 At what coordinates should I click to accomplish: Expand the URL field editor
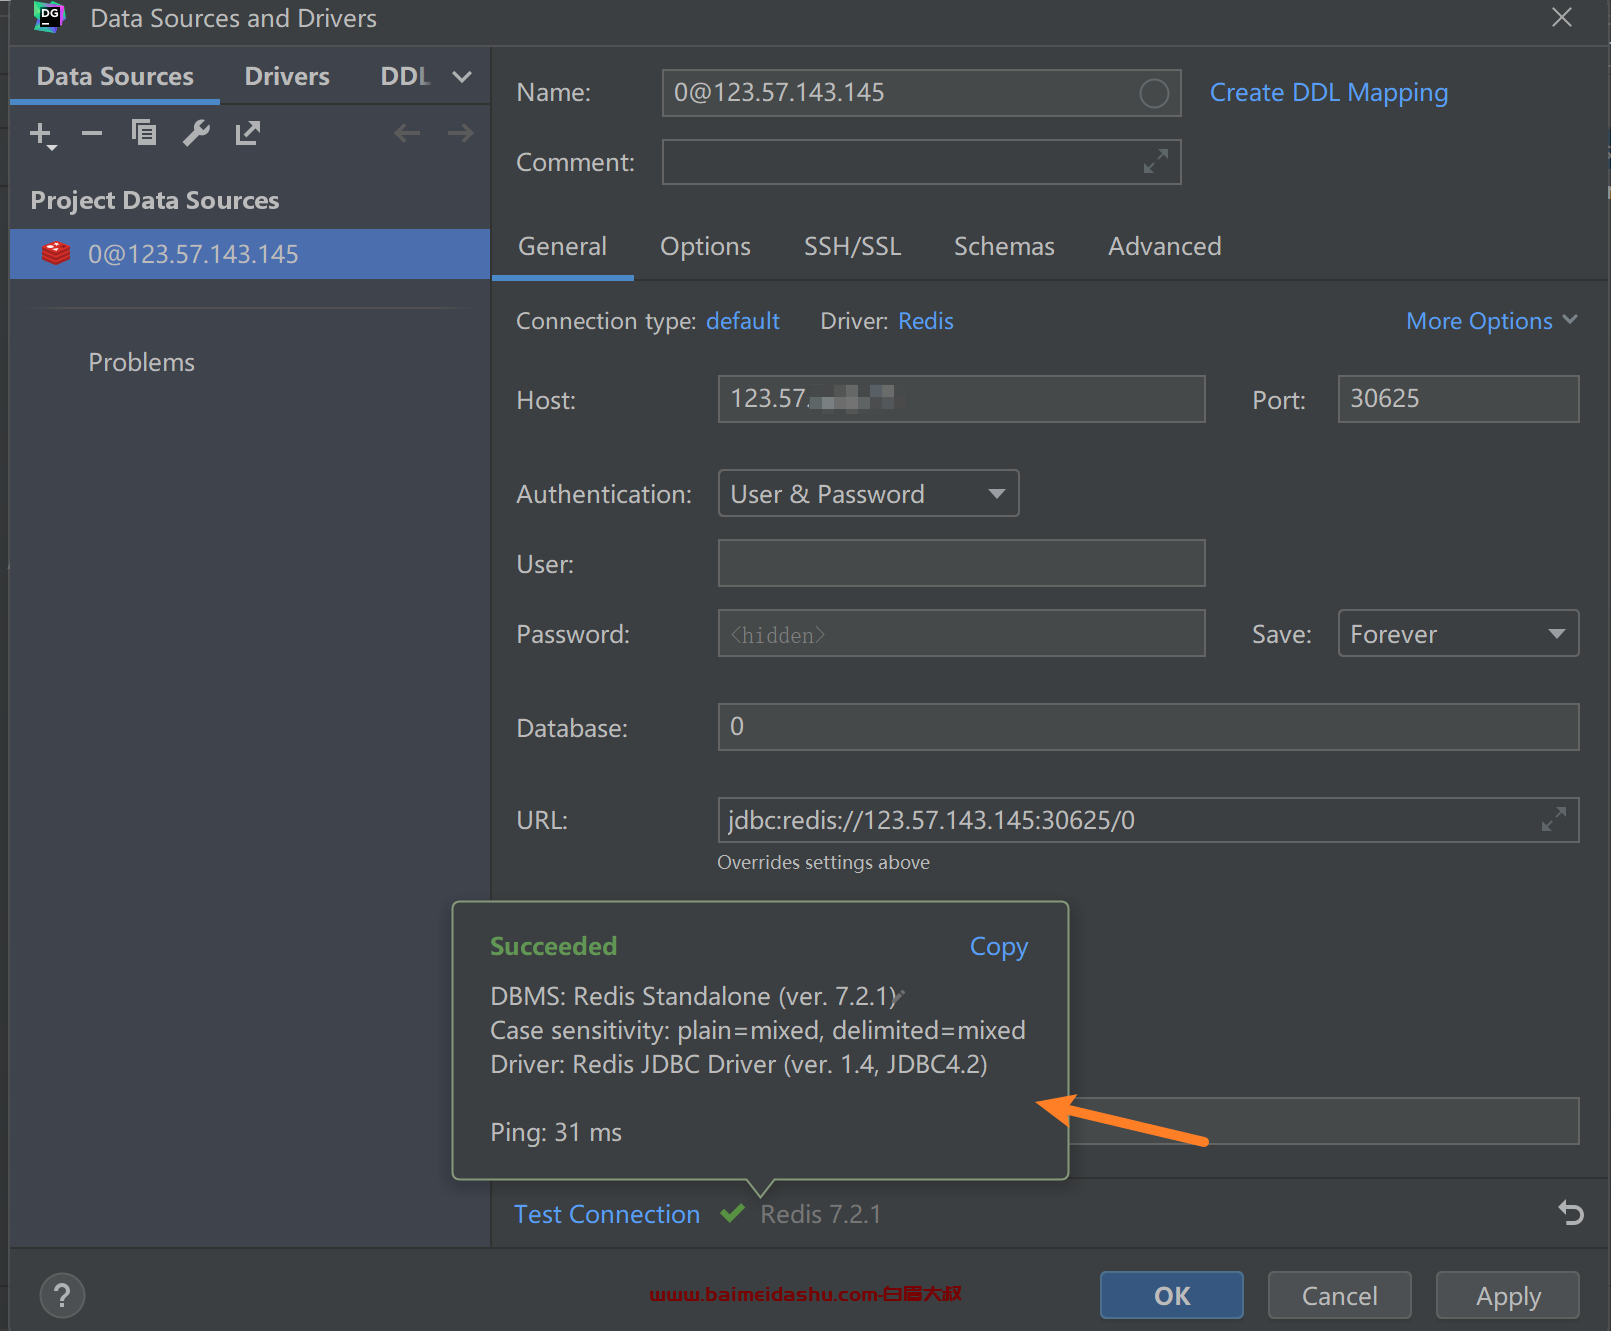pyautogui.click(x=1554, y=820)
